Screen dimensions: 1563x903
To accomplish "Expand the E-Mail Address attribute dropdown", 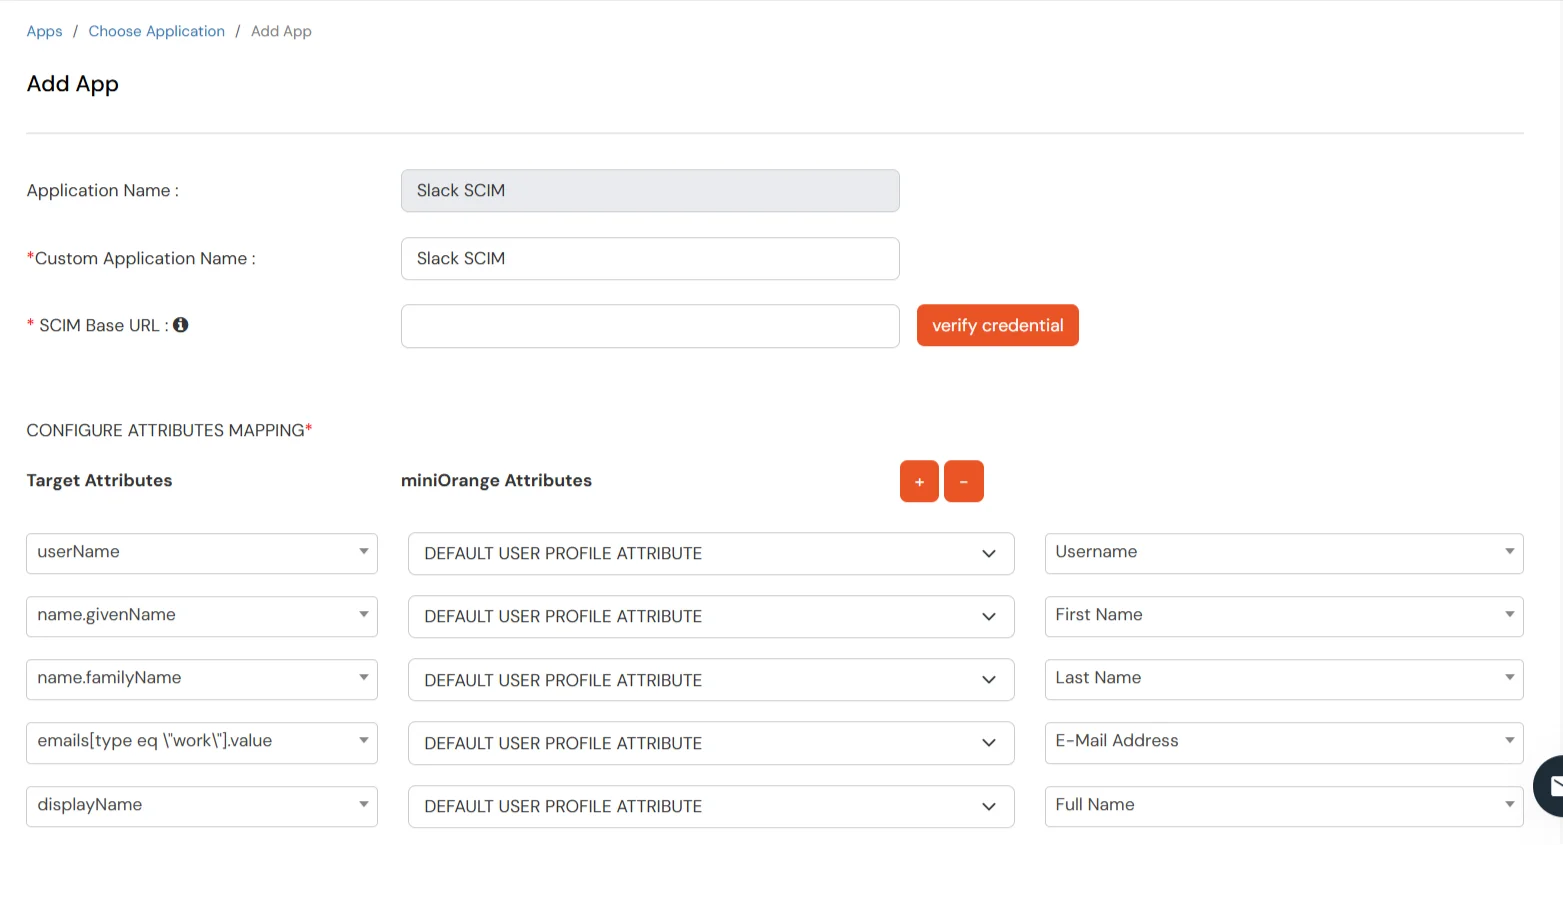I will click(x=1283, y=742).
